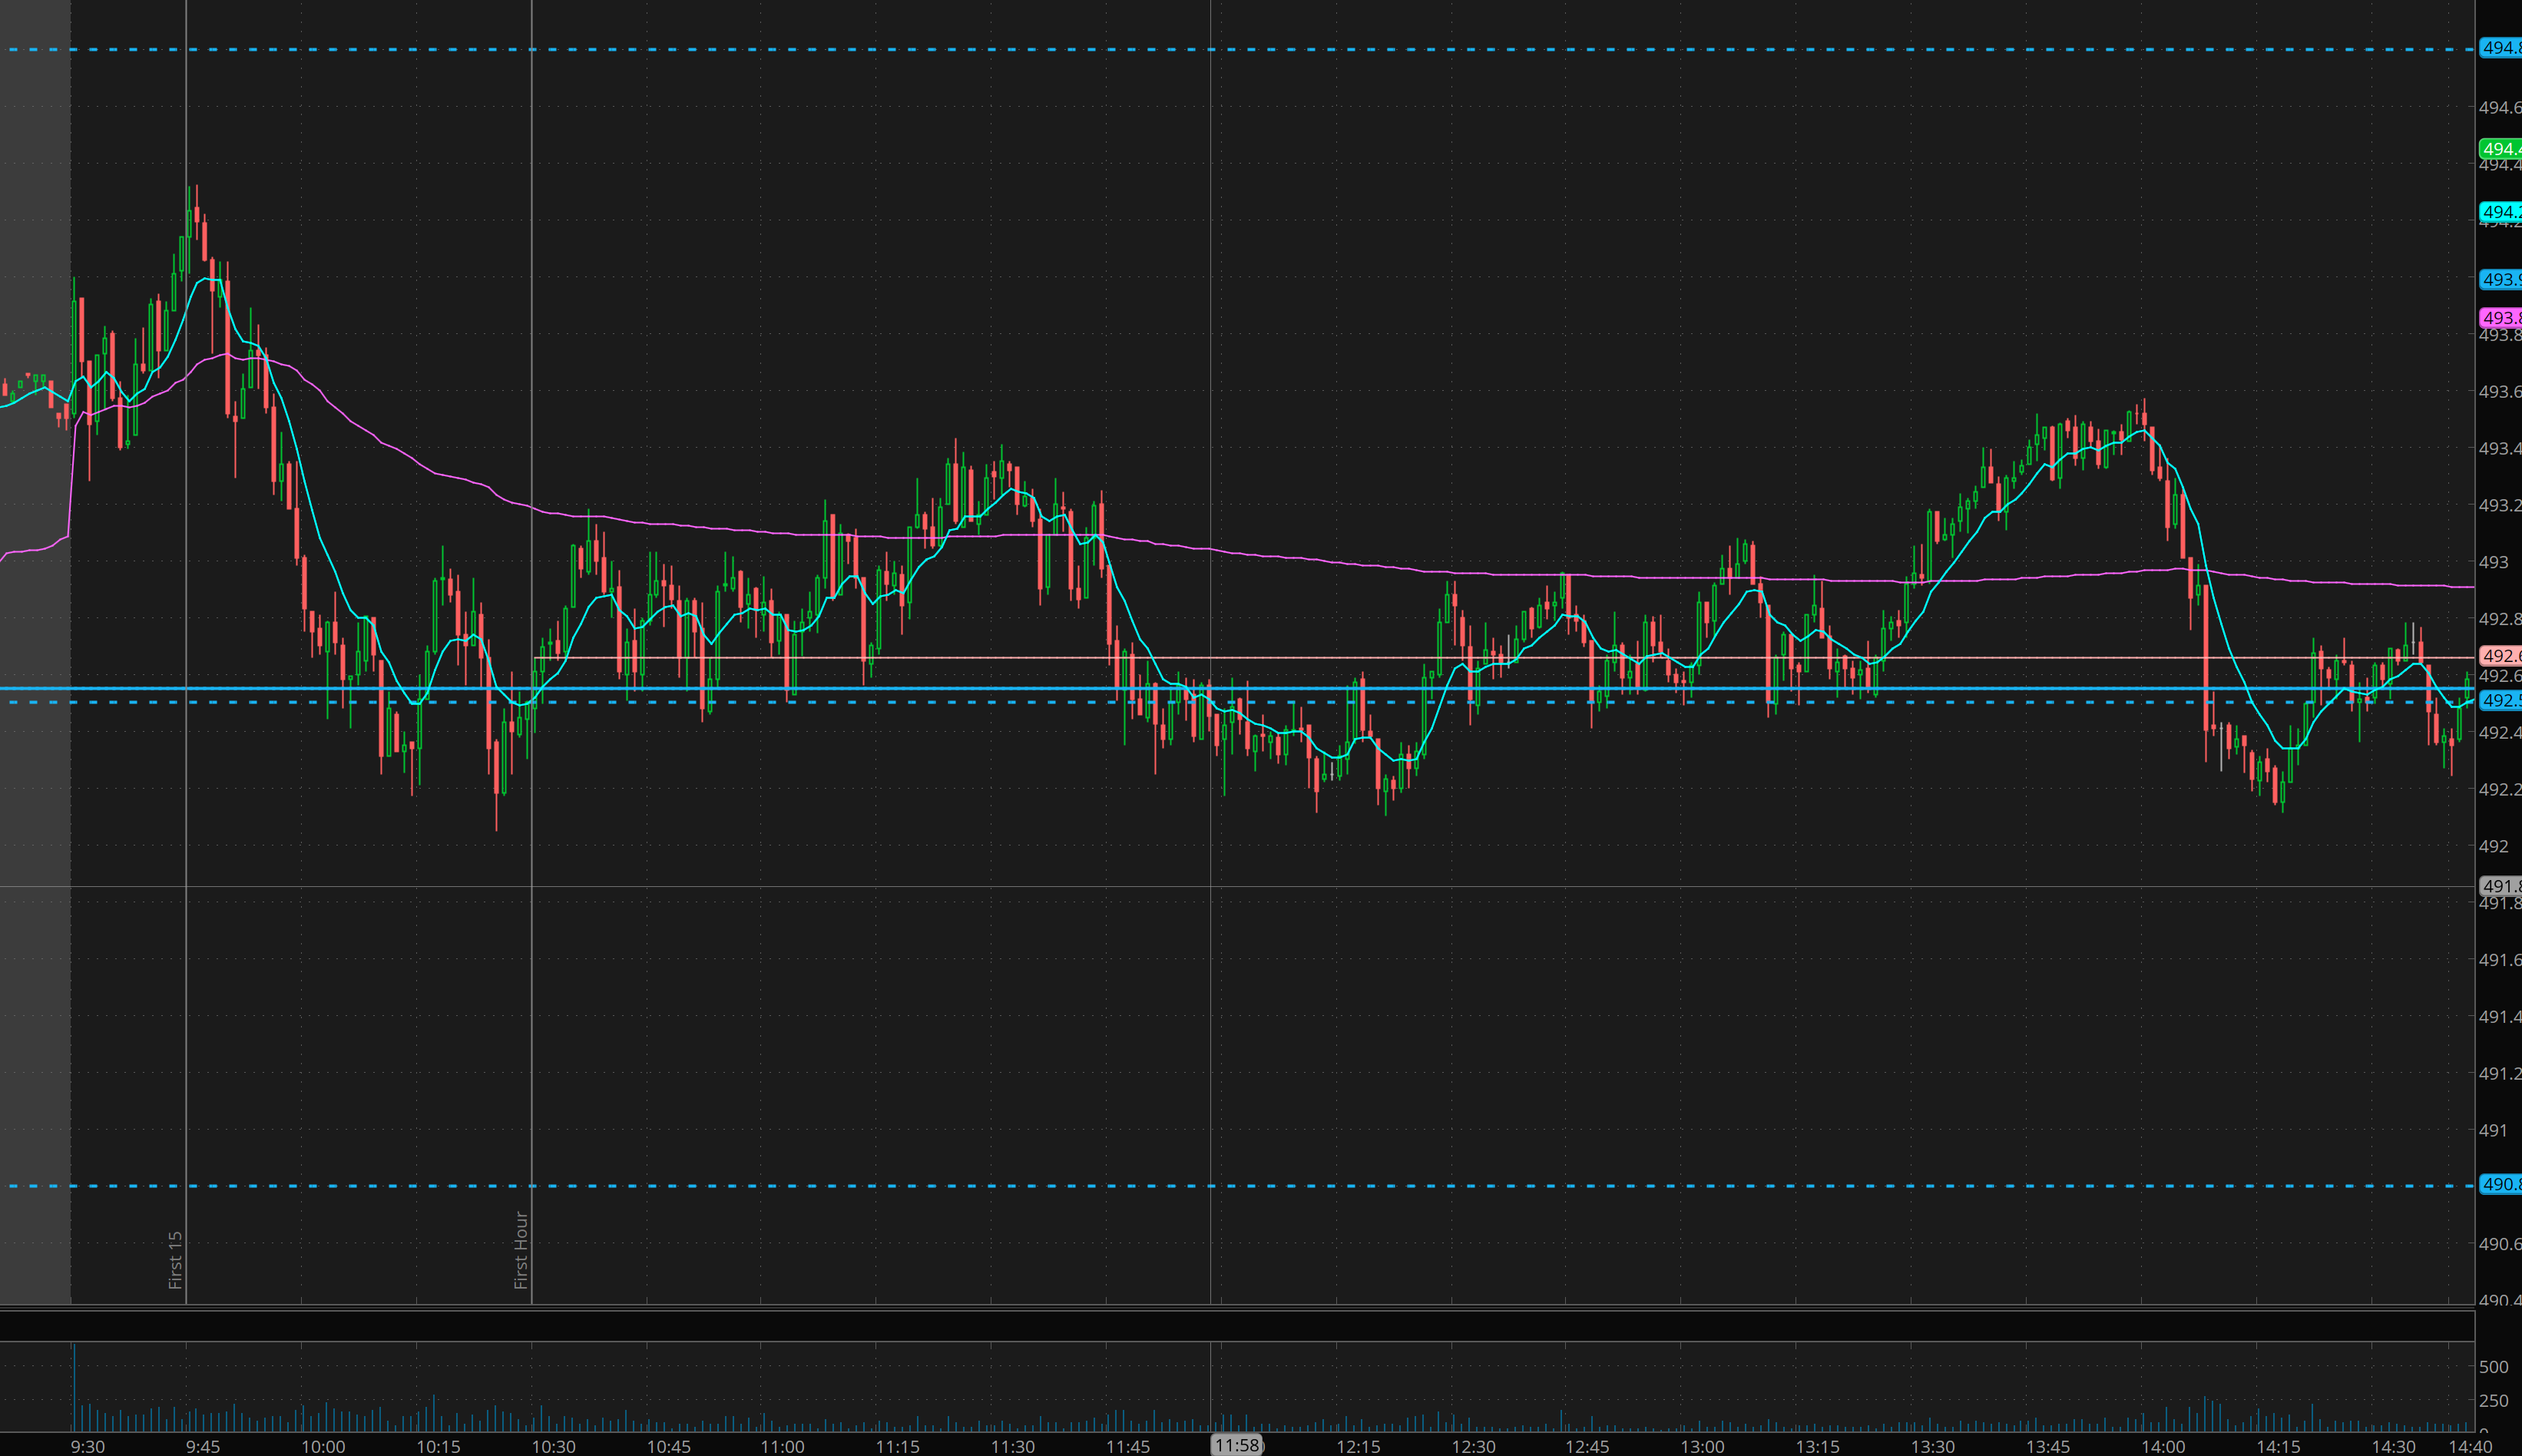
Task: Click the upper dashed blue resistance line
Action: (x=1200, y=47)
